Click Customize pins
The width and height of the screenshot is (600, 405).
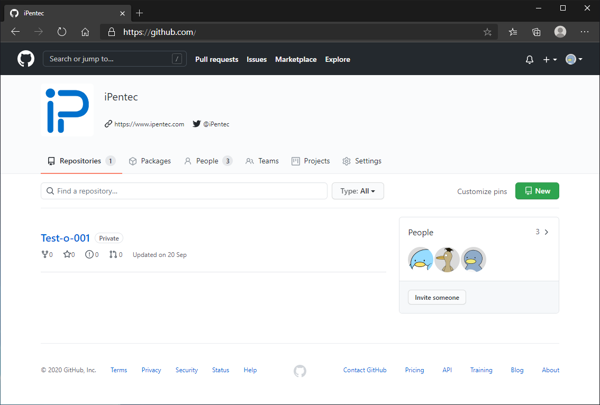tap(482, 191)
